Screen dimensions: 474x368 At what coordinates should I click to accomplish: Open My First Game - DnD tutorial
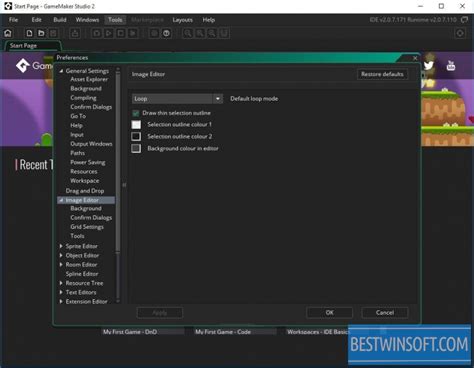[x=143, y=331]
